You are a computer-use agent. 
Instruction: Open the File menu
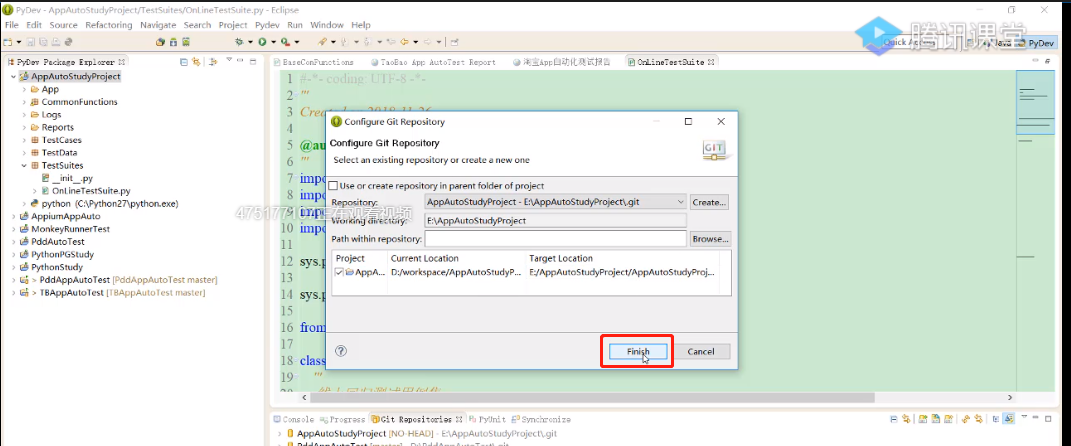[12, 25]
